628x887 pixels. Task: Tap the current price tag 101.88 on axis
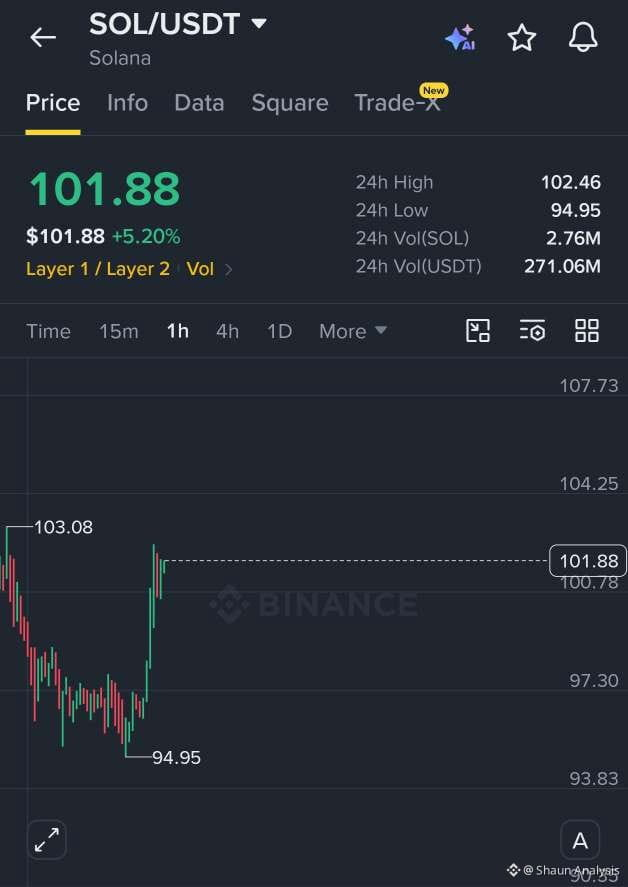(x=588, y=561)
